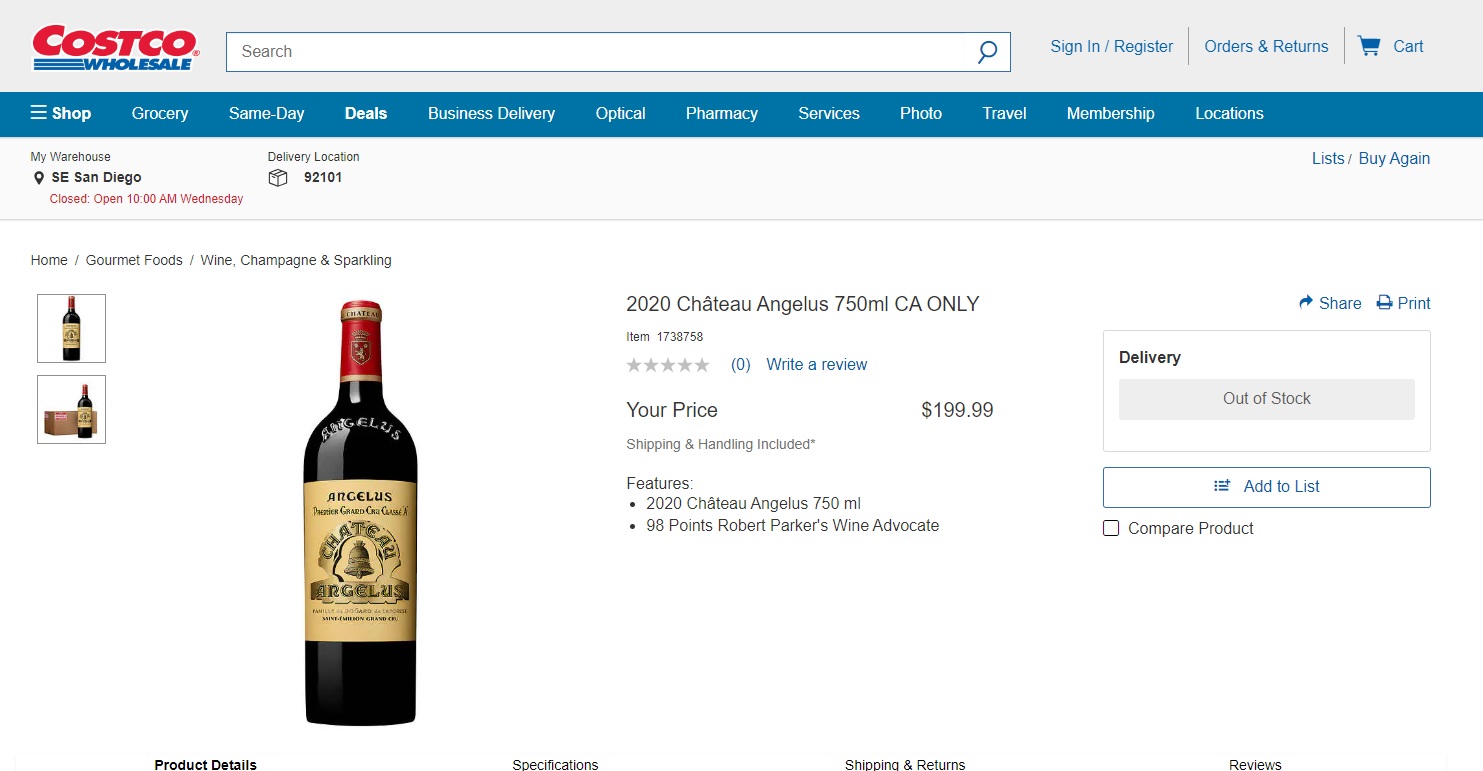This screenshot has height=771, width=1483.
Task: Enable the Compare Product checkbox
Action: [x=1111, y=528]
